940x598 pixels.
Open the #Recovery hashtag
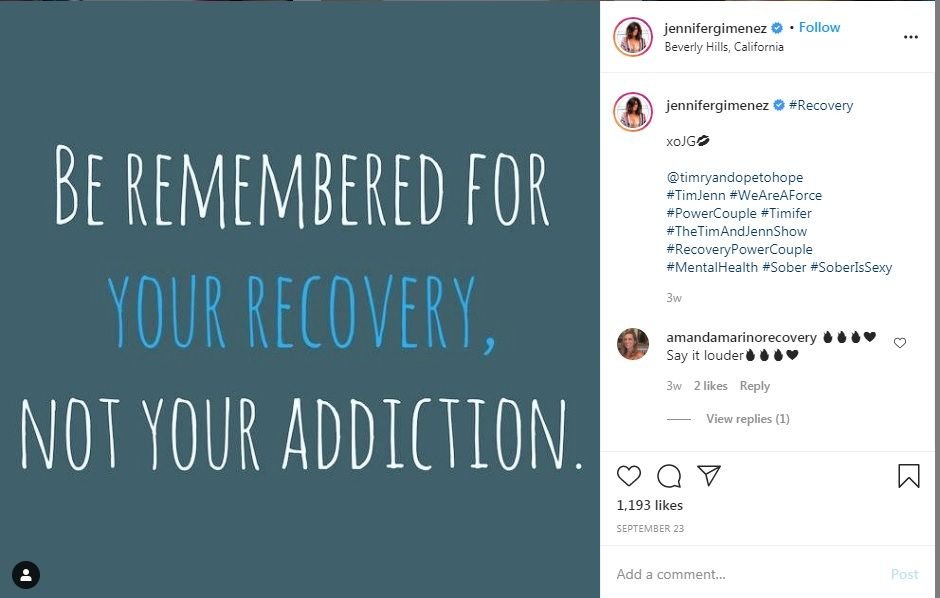[x=821, y=105]
